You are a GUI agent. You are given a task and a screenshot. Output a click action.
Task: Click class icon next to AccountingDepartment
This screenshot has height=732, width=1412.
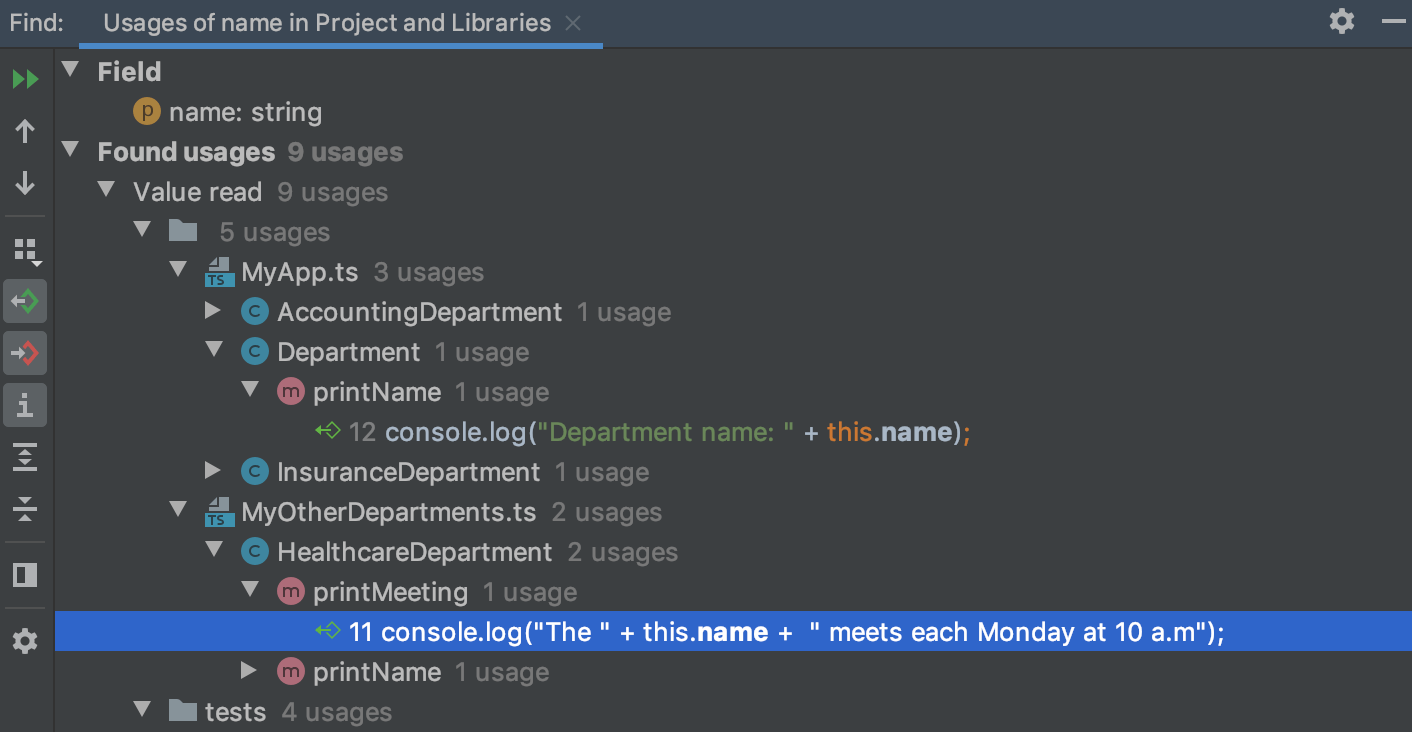[x=255, y=312]
